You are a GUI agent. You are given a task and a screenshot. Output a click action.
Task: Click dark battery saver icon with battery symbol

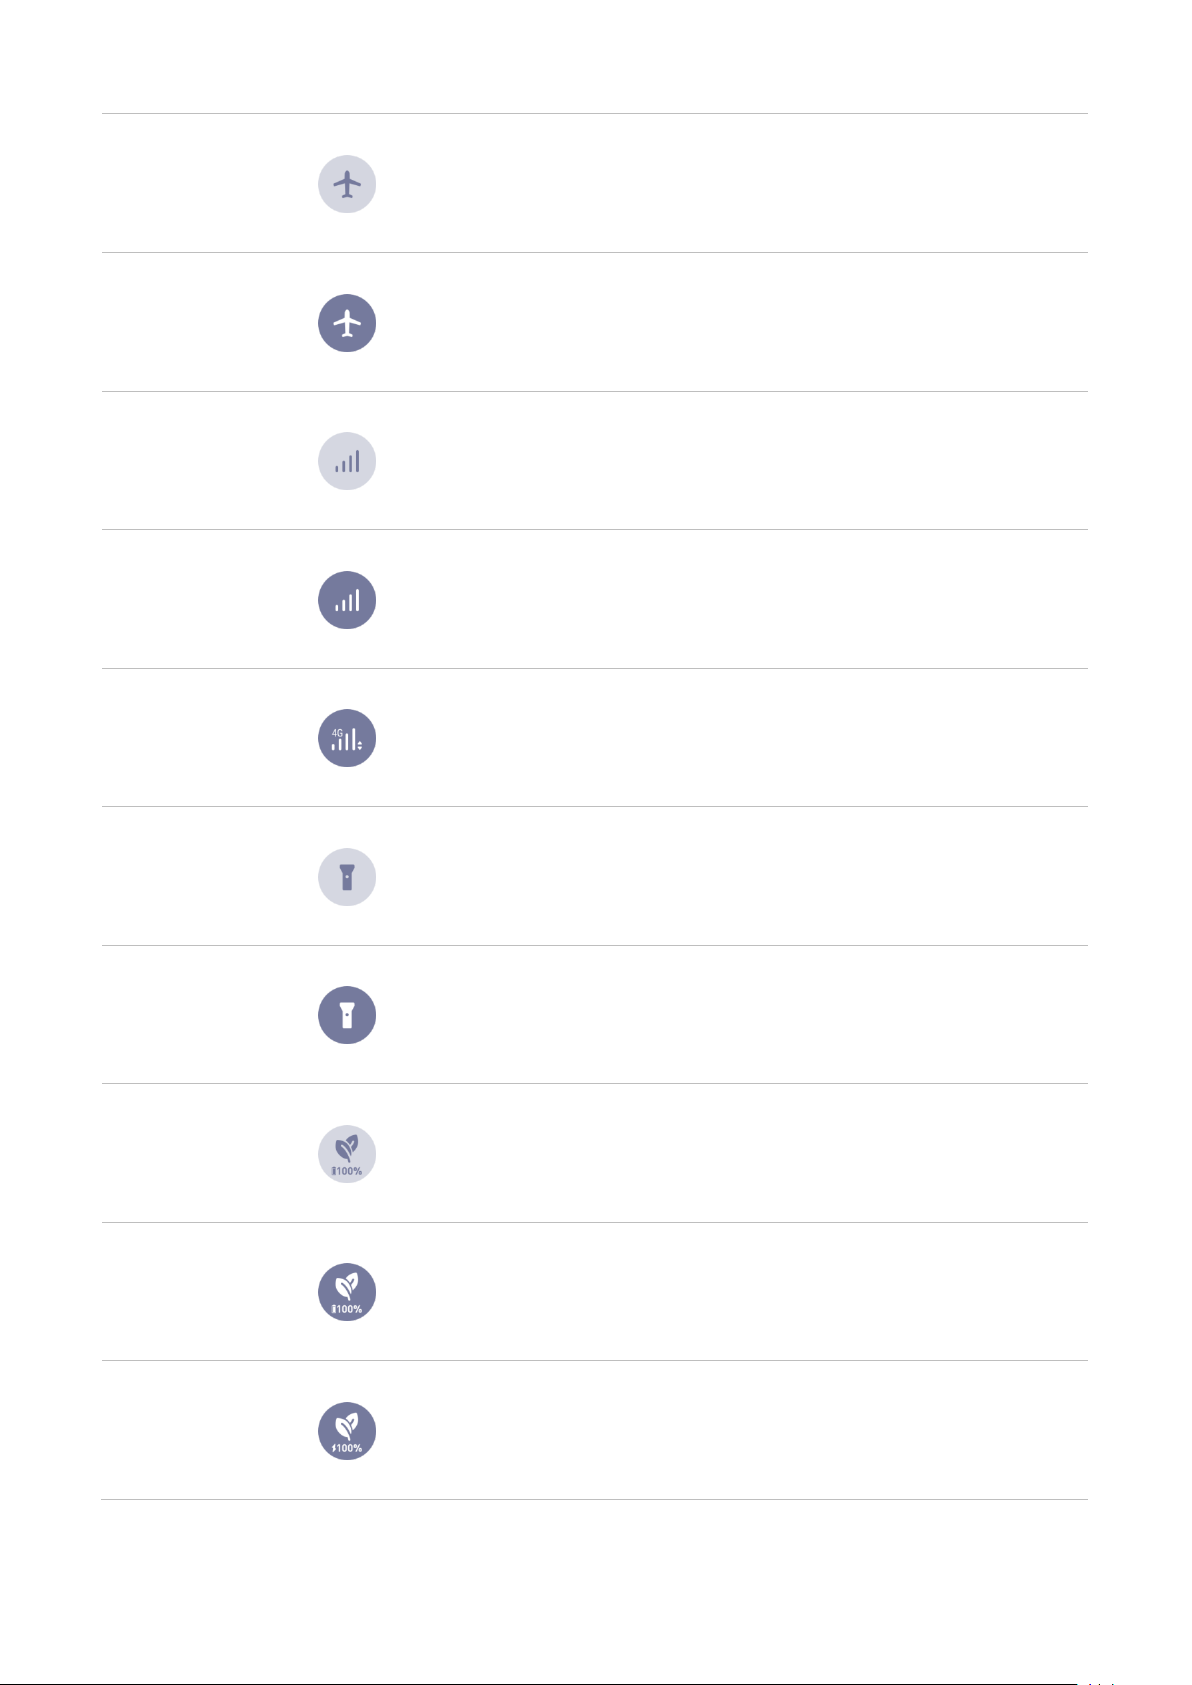(x=347, y=1292)
